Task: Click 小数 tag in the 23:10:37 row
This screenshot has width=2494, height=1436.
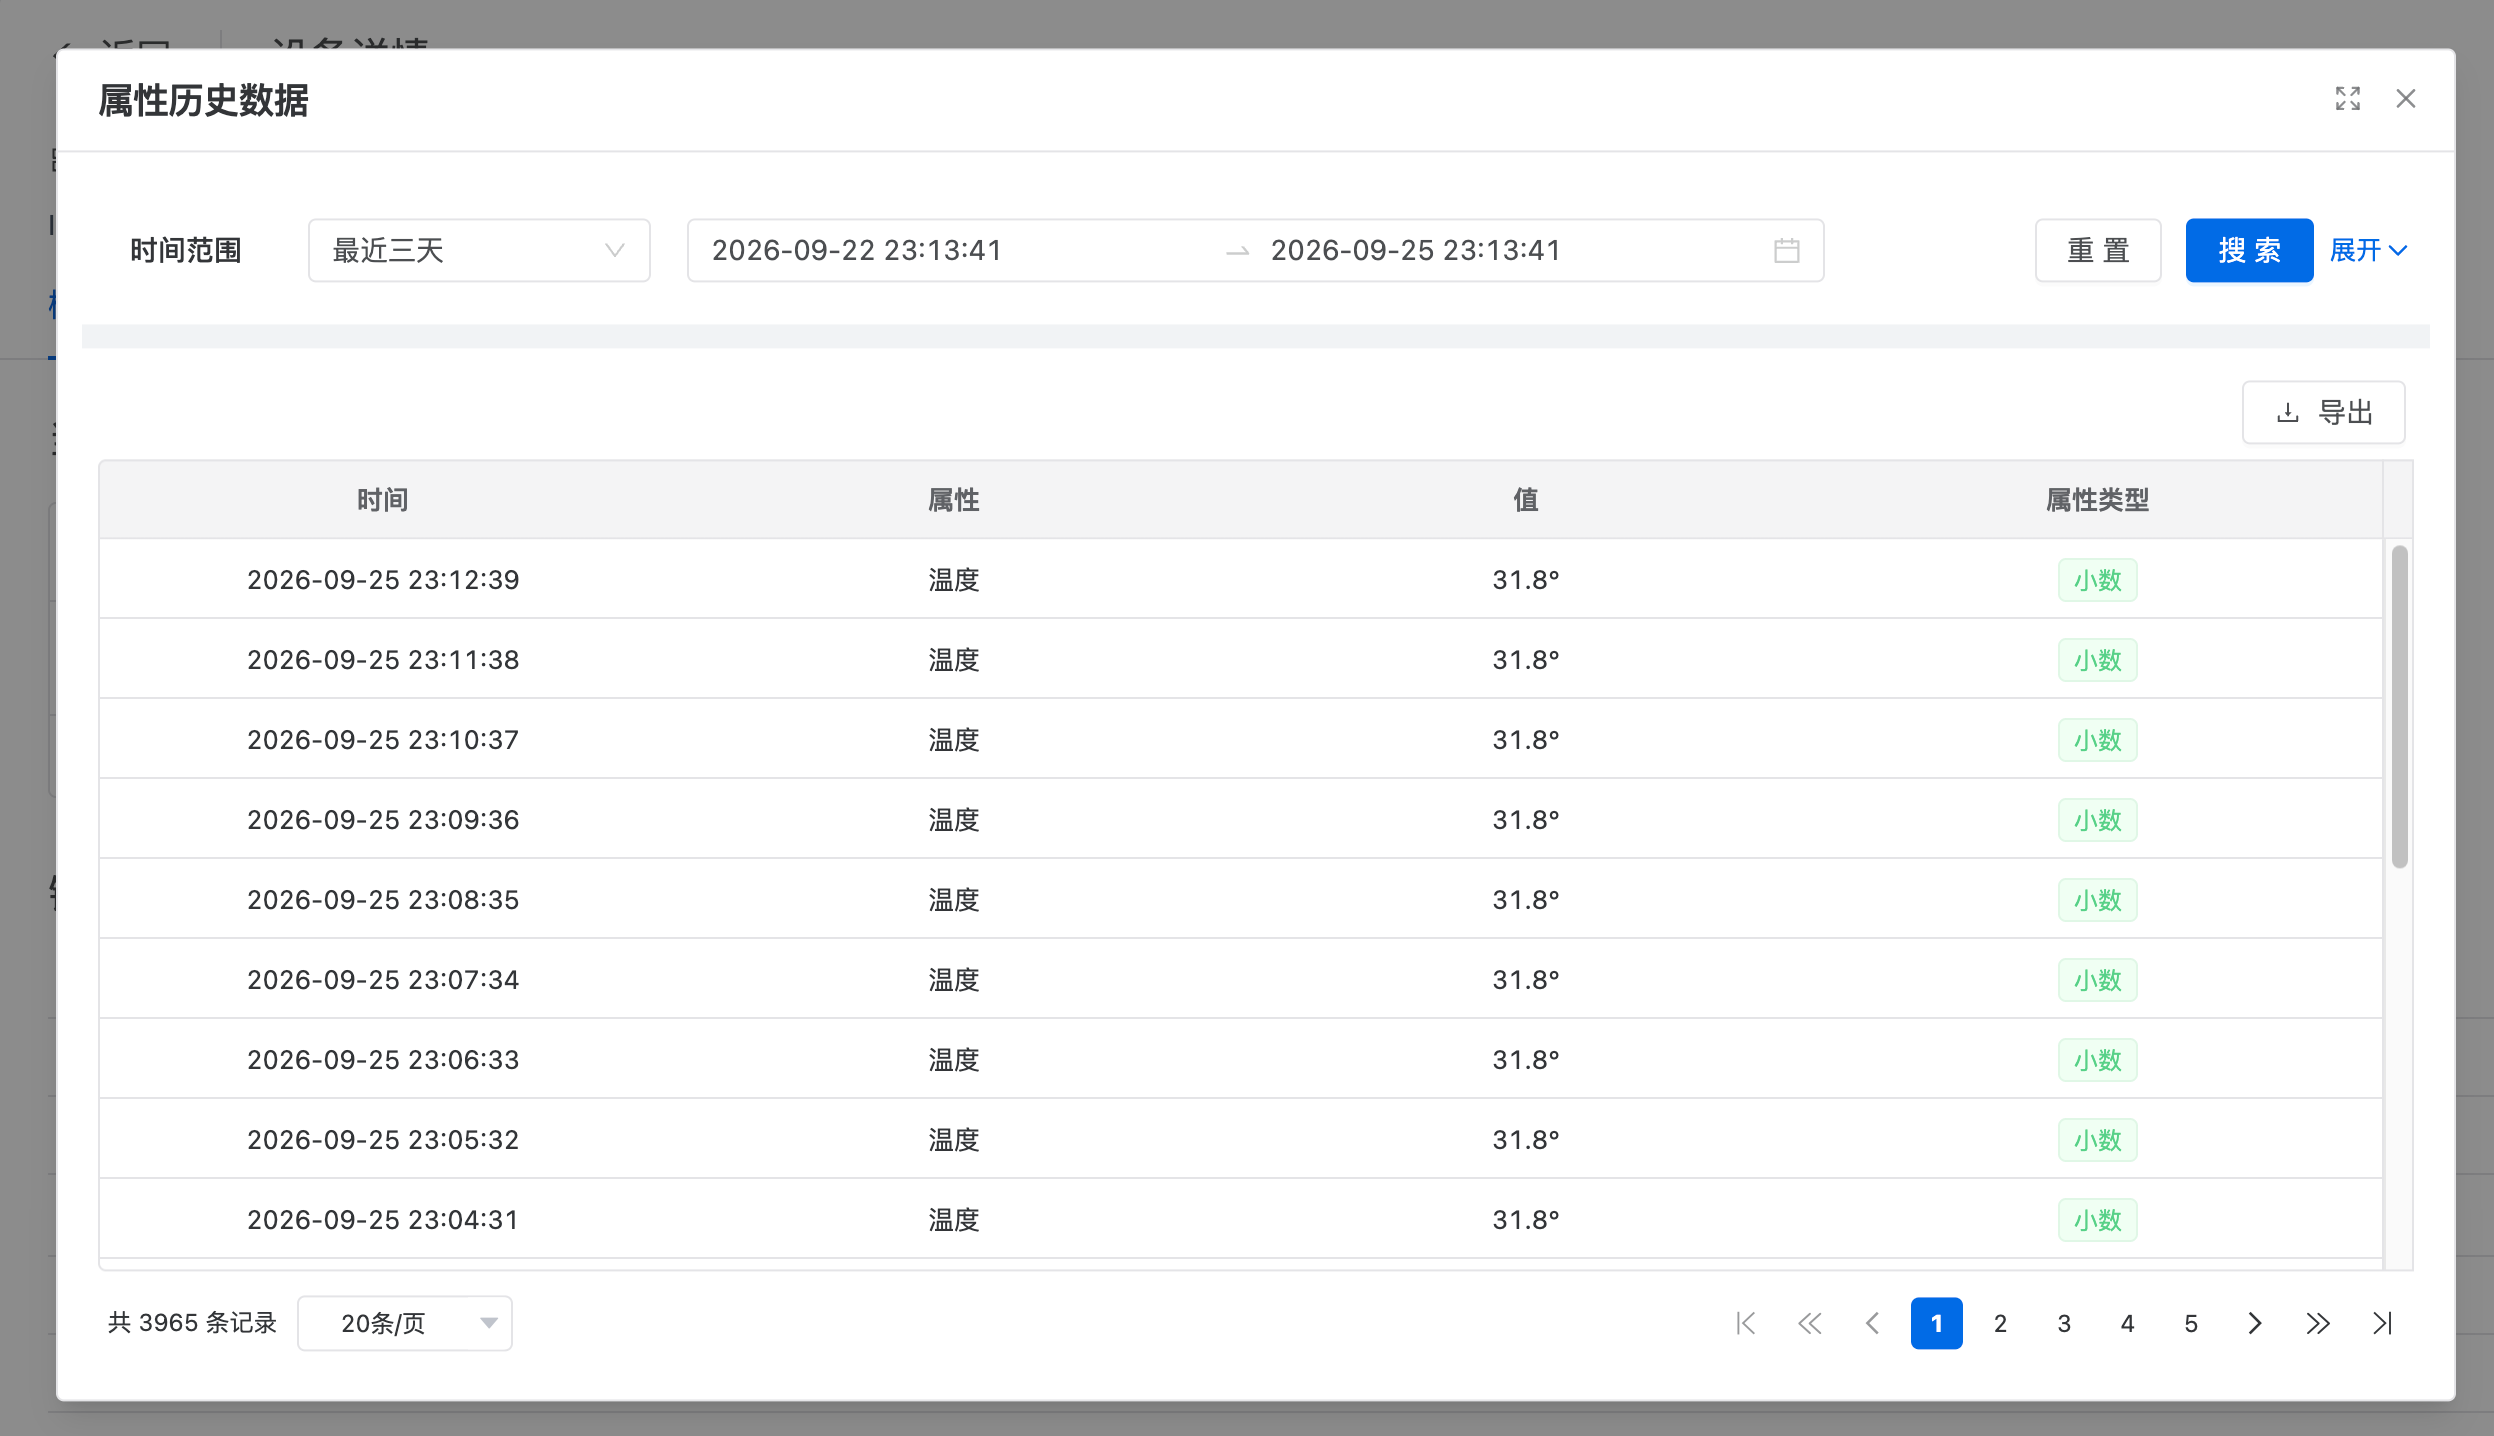Action: [x=2097, y=740]
